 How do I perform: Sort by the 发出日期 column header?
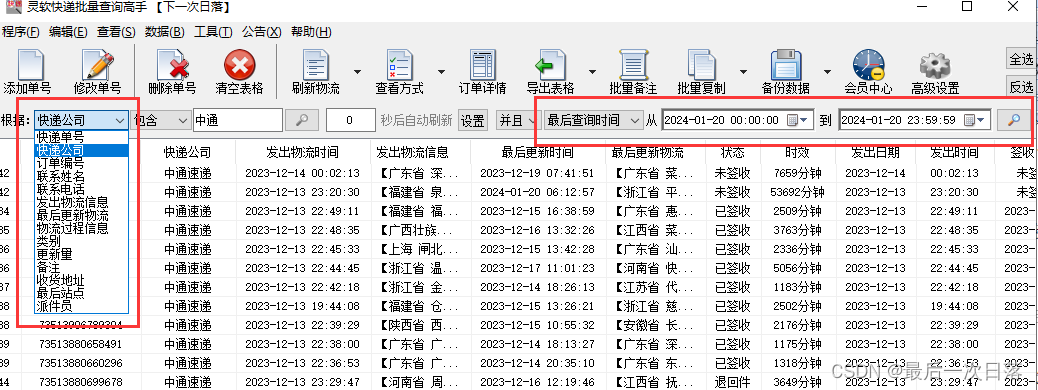pos(876,152)
